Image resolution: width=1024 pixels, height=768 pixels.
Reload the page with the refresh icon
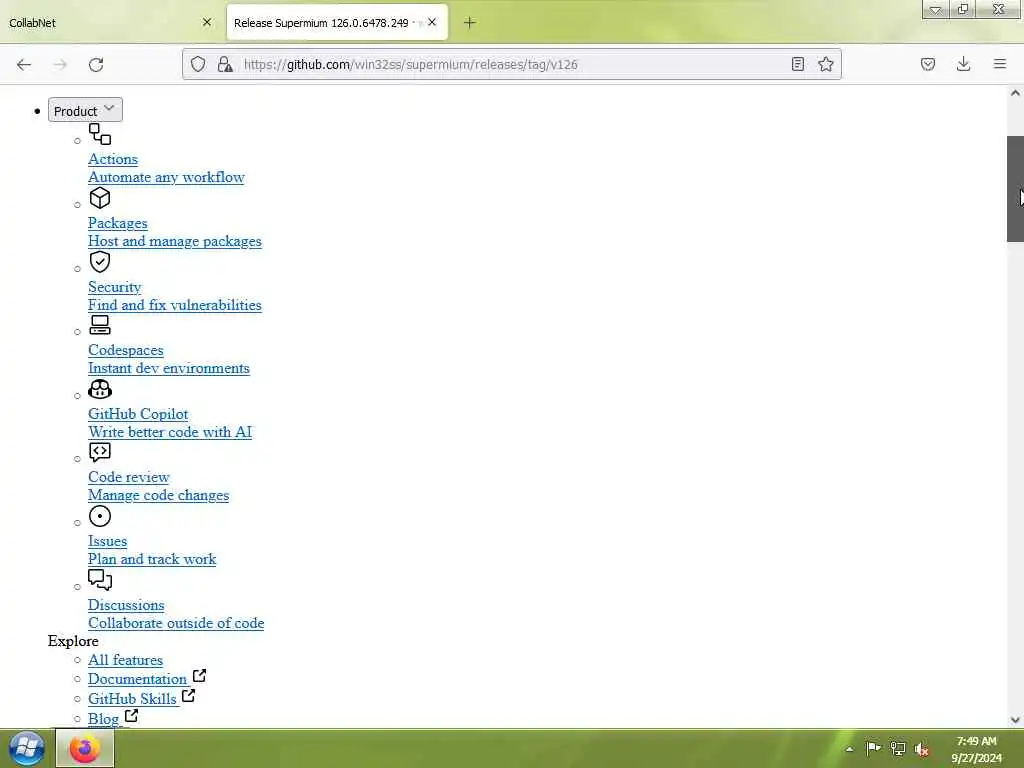[x=96, y=65]
